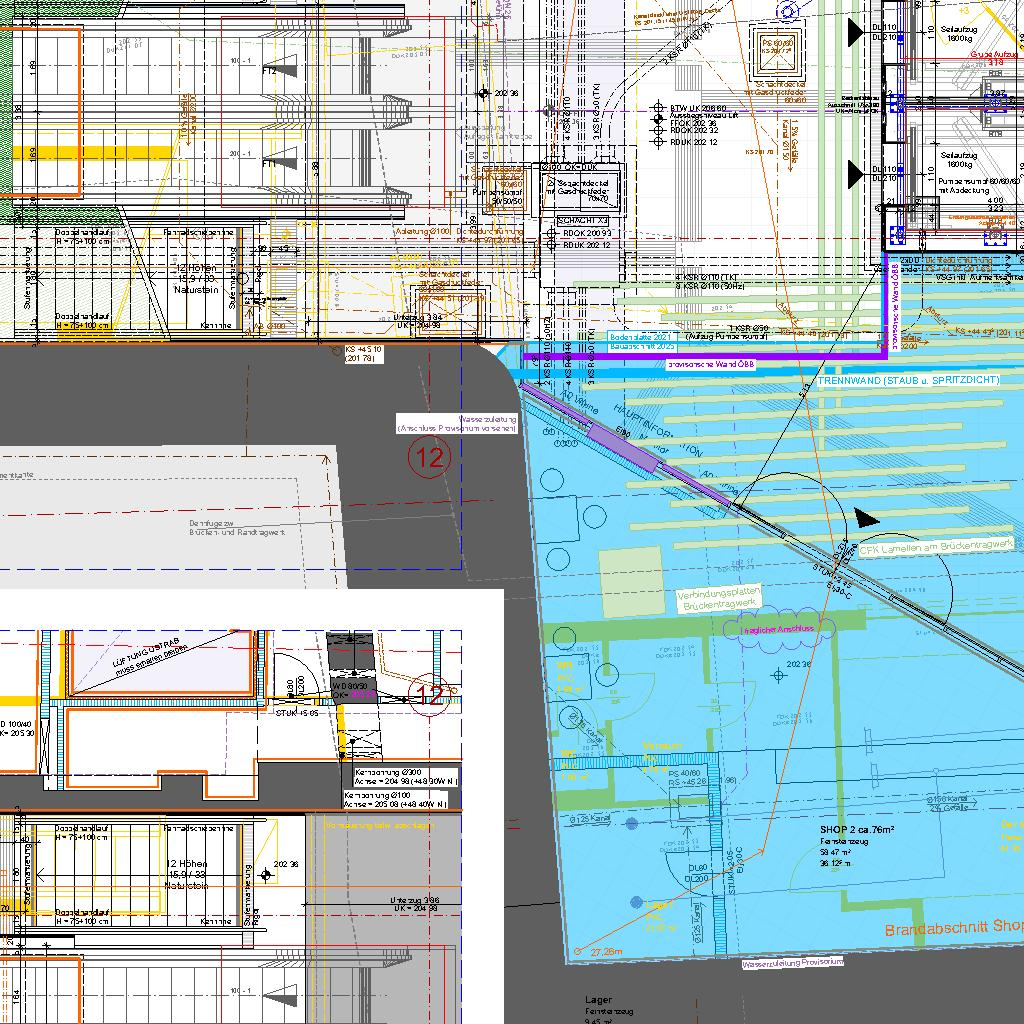The width and height of the screenshot is (1024, 1024).
Task: Select the "Unterzug 3.84" beam label
Action: tap(419, 317)
